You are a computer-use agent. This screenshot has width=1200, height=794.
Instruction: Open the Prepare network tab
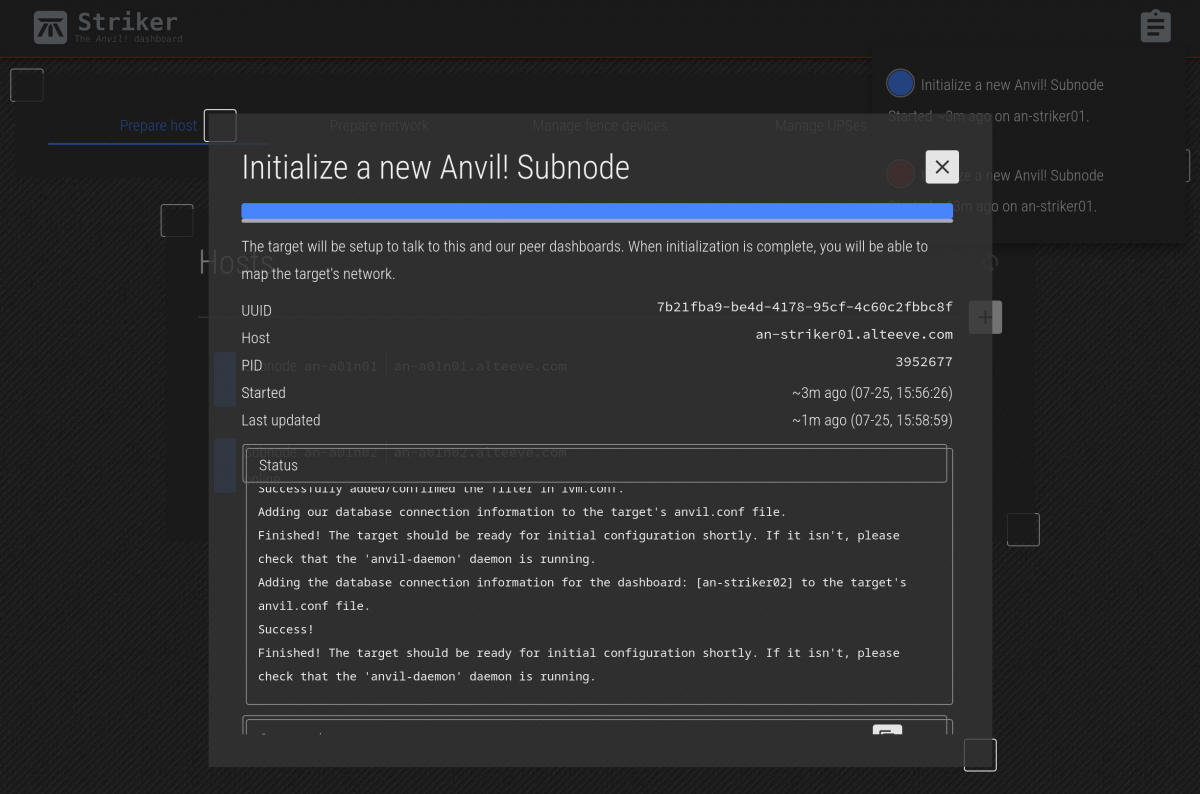pos(379,126)
